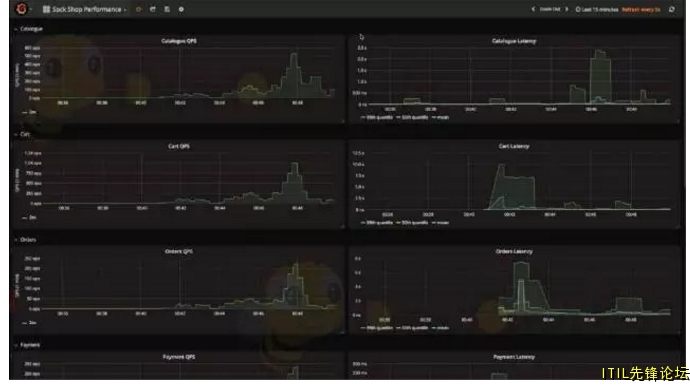Save the dashboard via floppy icon

point(167,9)
